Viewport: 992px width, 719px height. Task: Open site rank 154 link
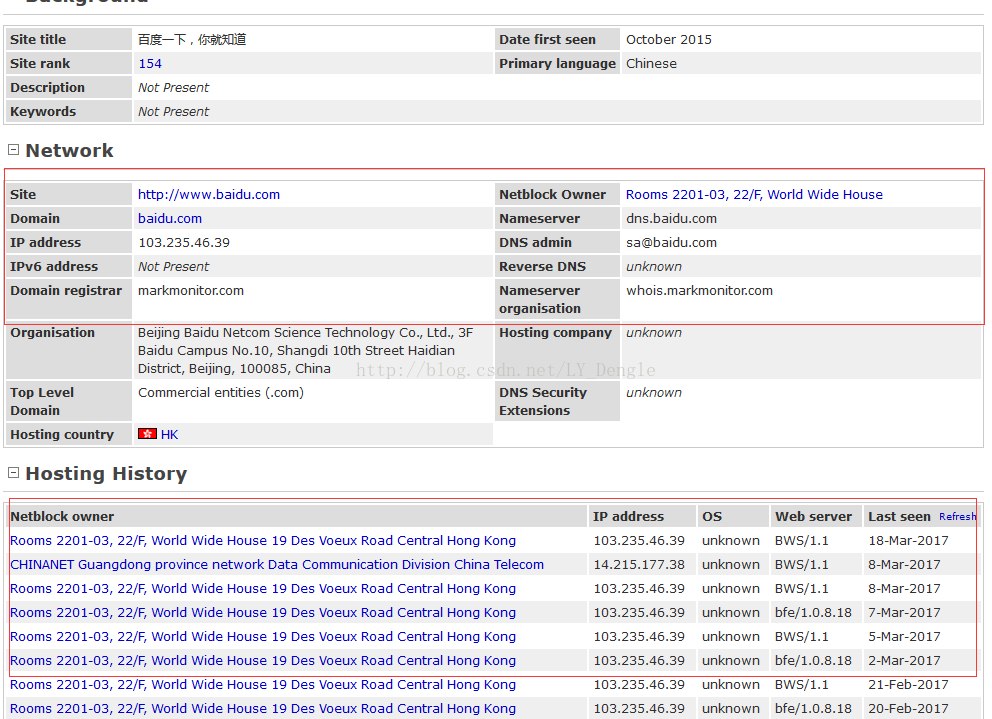coord(150,64)
